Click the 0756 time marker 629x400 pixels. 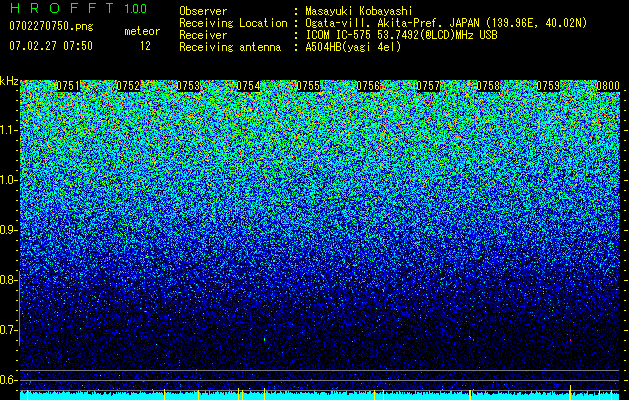(x=368, y=86)
